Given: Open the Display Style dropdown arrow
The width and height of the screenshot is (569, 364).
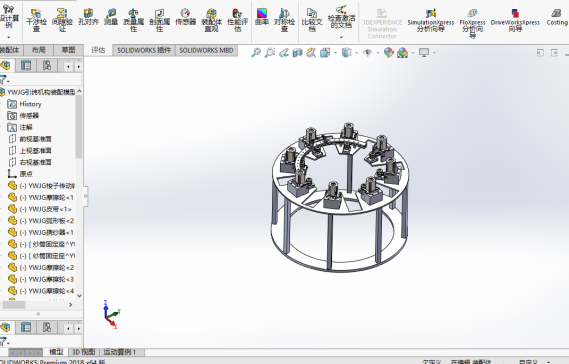Looking at the screenshot, I should pos(356,53).
